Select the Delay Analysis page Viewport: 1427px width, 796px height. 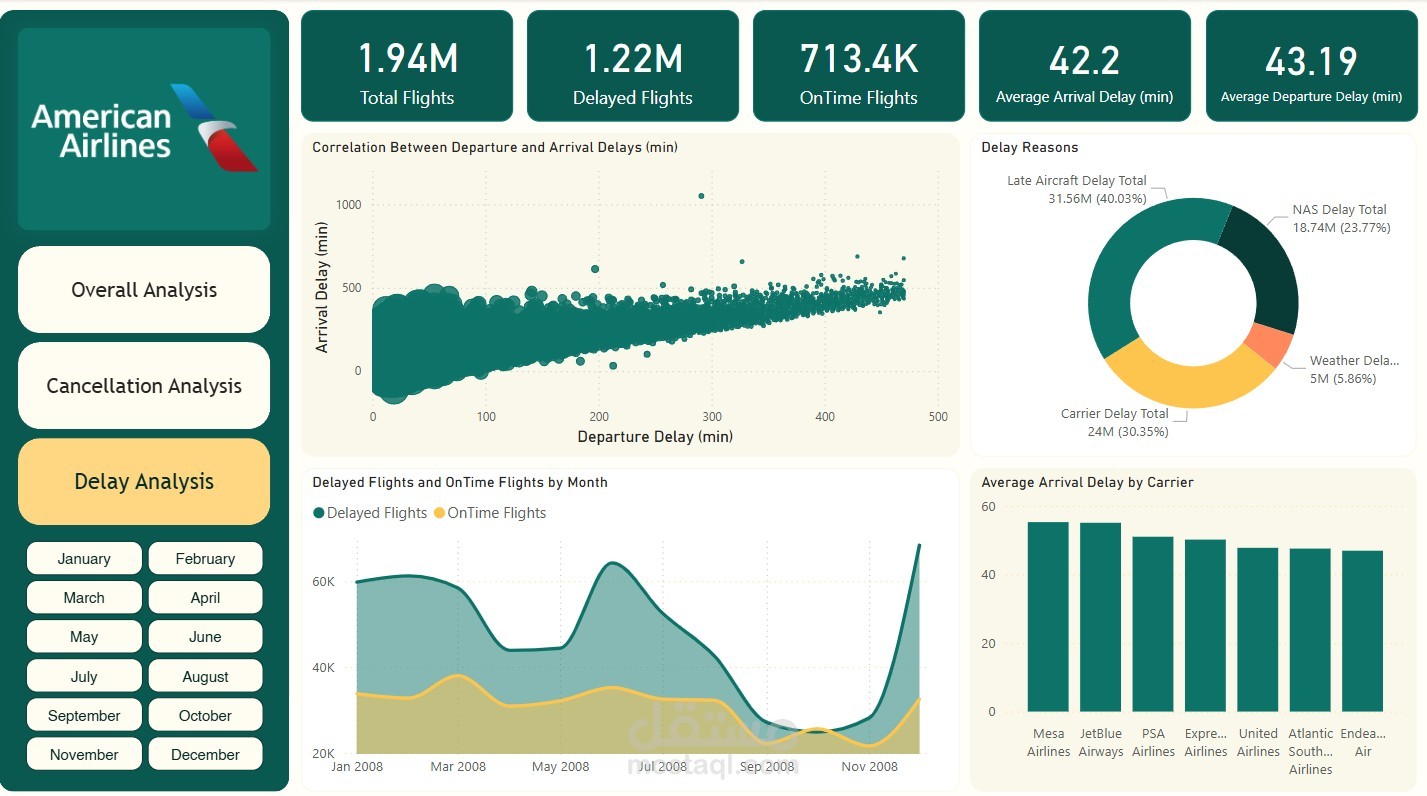[x=144, y=482]
